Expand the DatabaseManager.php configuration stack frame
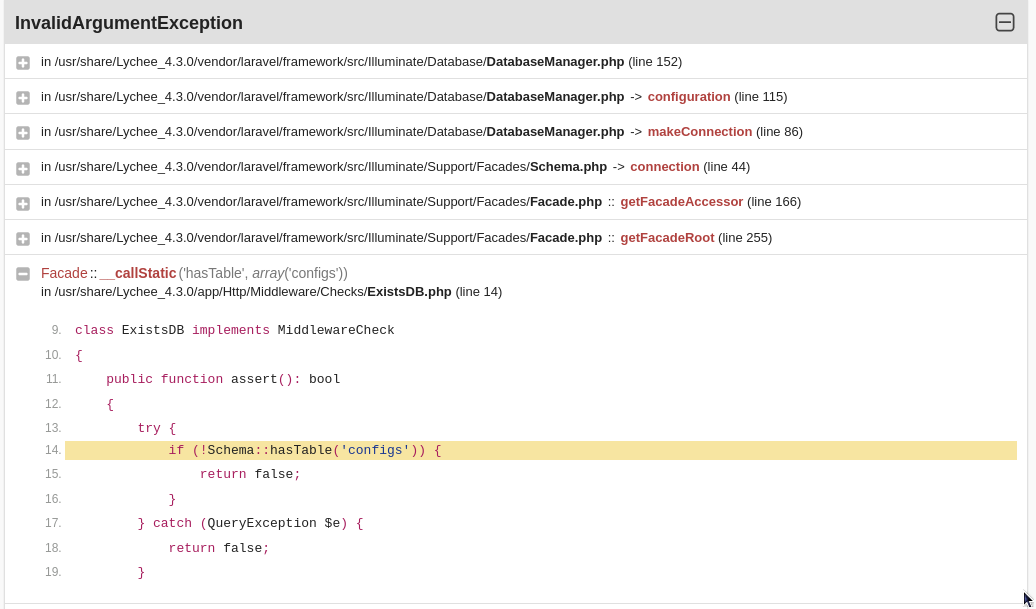Viewport: 1036px width, 609px height. 22,97
